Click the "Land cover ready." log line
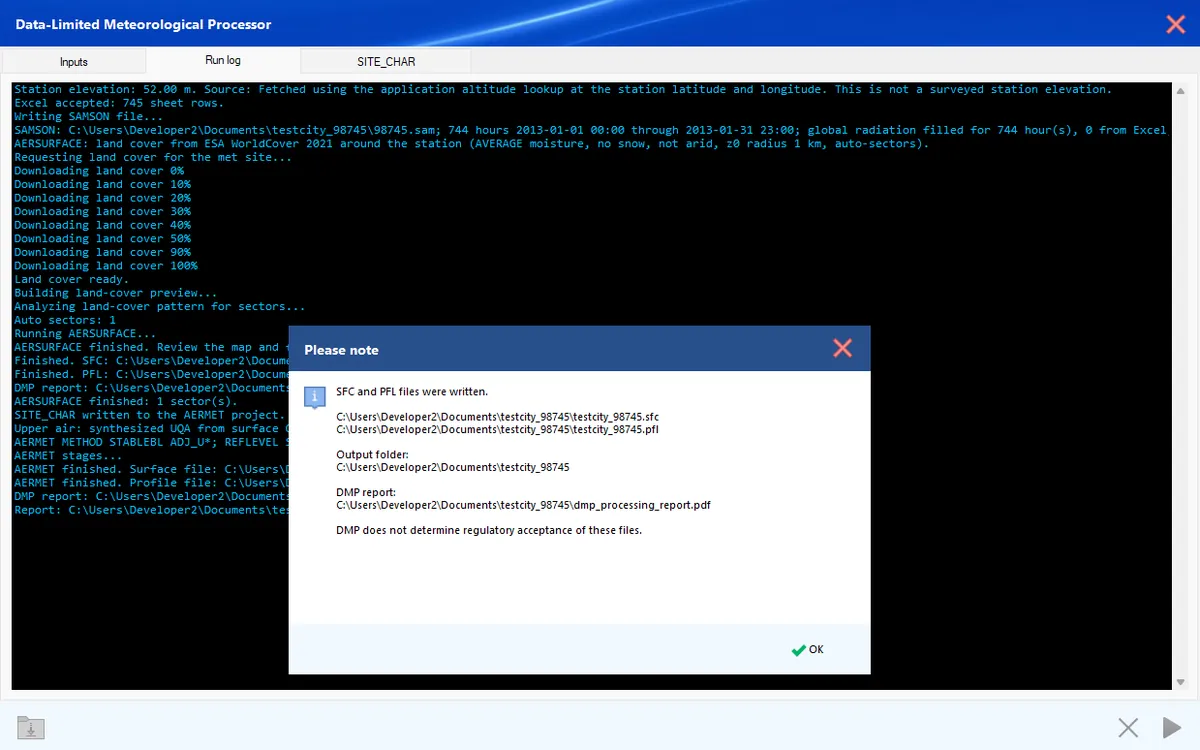The image size is (1200, 750). (71, 280)
